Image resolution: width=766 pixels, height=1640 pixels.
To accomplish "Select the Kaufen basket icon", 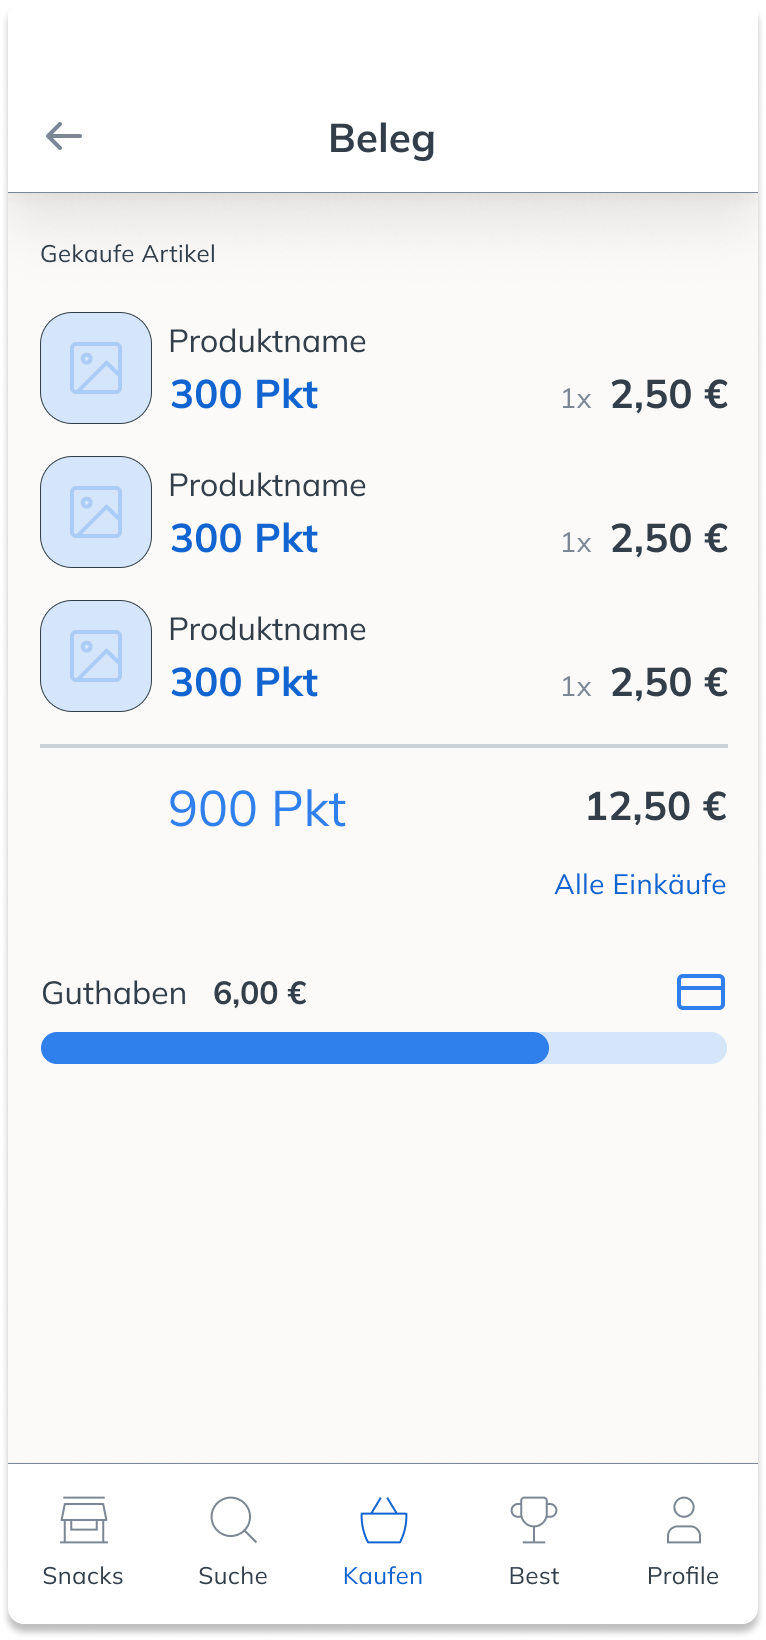I will click(x=383, y=1520).
